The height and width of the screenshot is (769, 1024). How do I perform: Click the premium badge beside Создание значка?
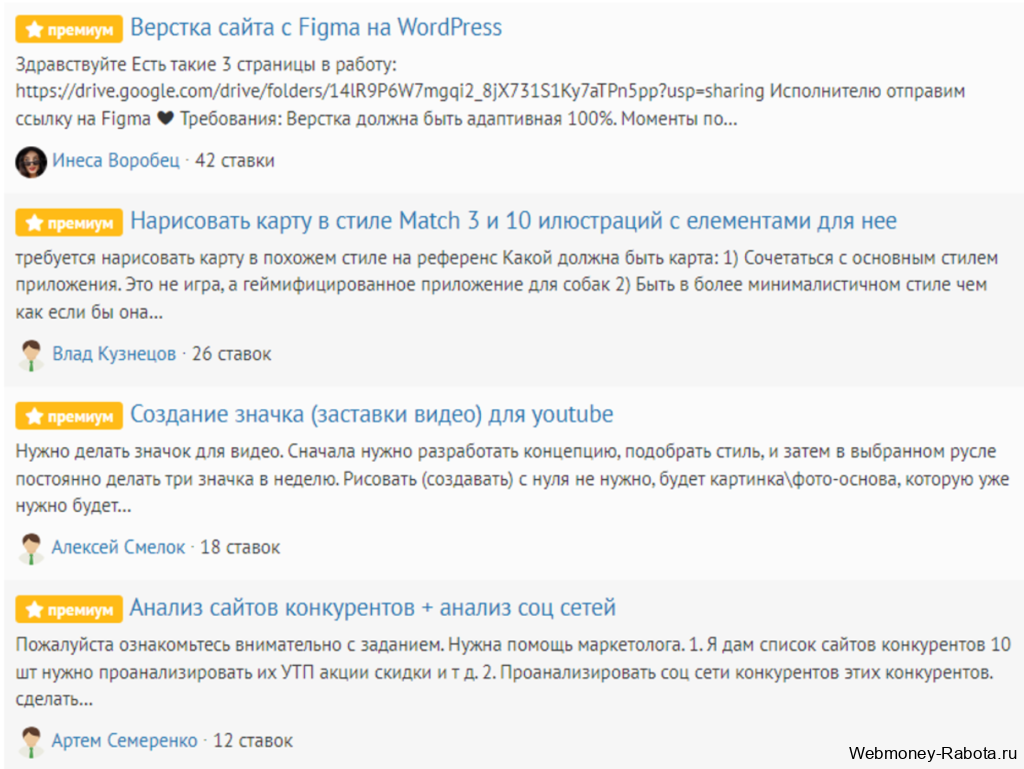(x=69, y=416)
